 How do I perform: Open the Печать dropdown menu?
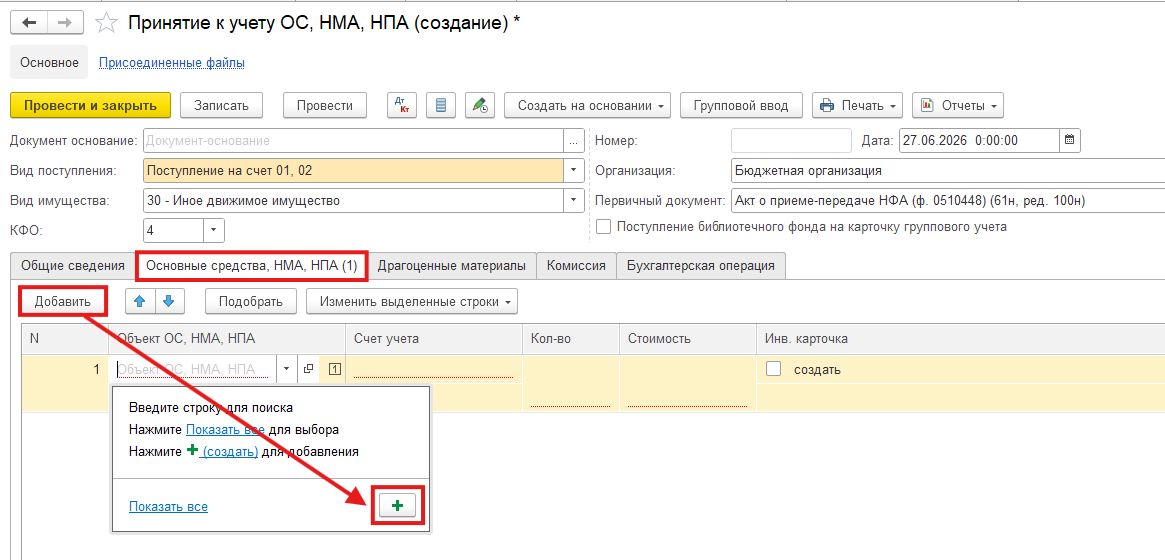tap(857, 105)
